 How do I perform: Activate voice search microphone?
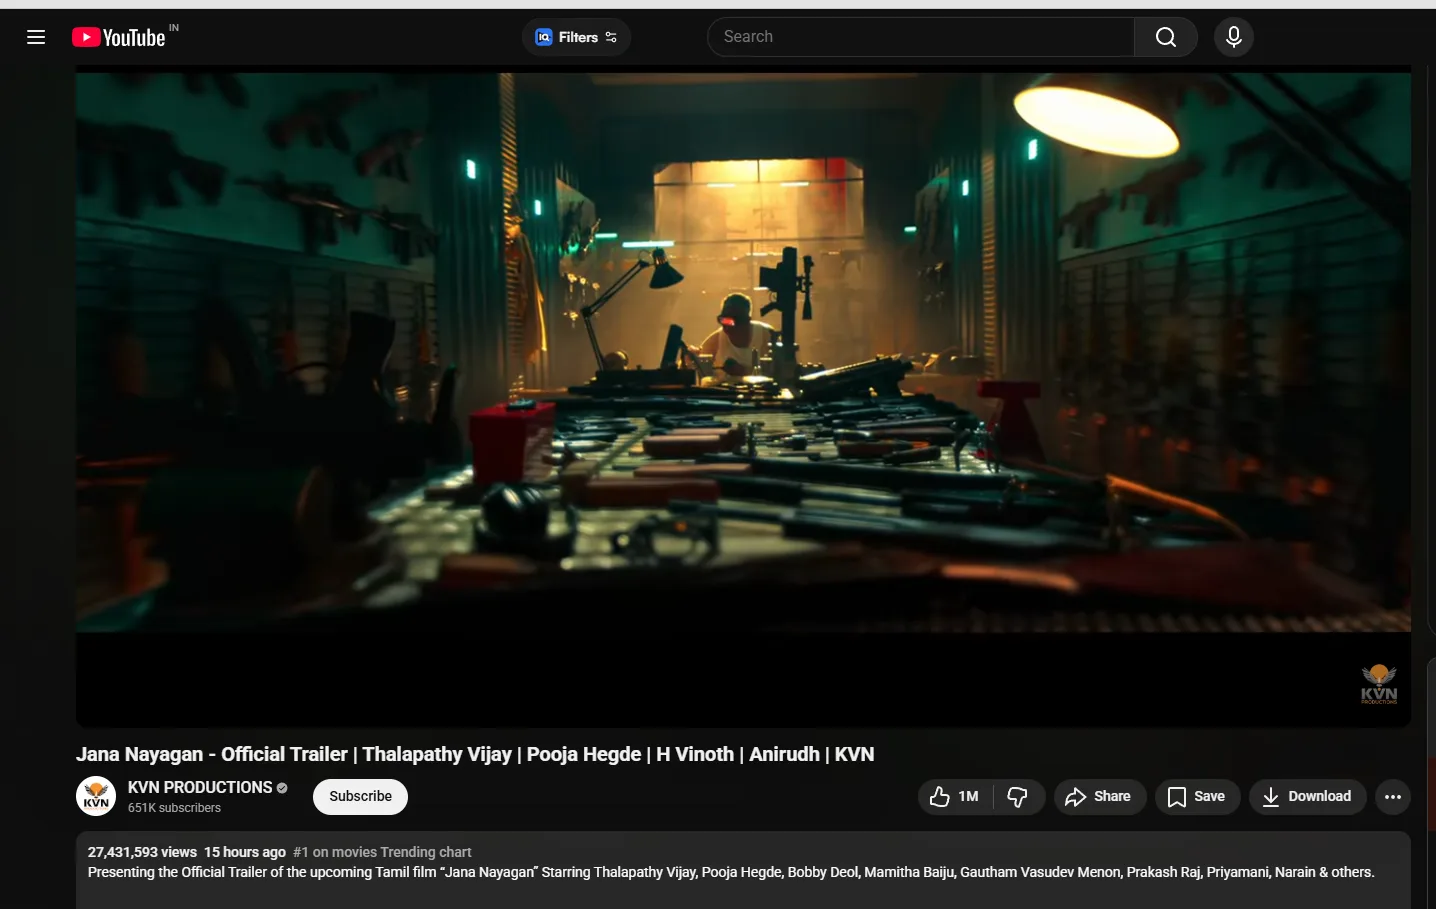[x=1233, y=37]
